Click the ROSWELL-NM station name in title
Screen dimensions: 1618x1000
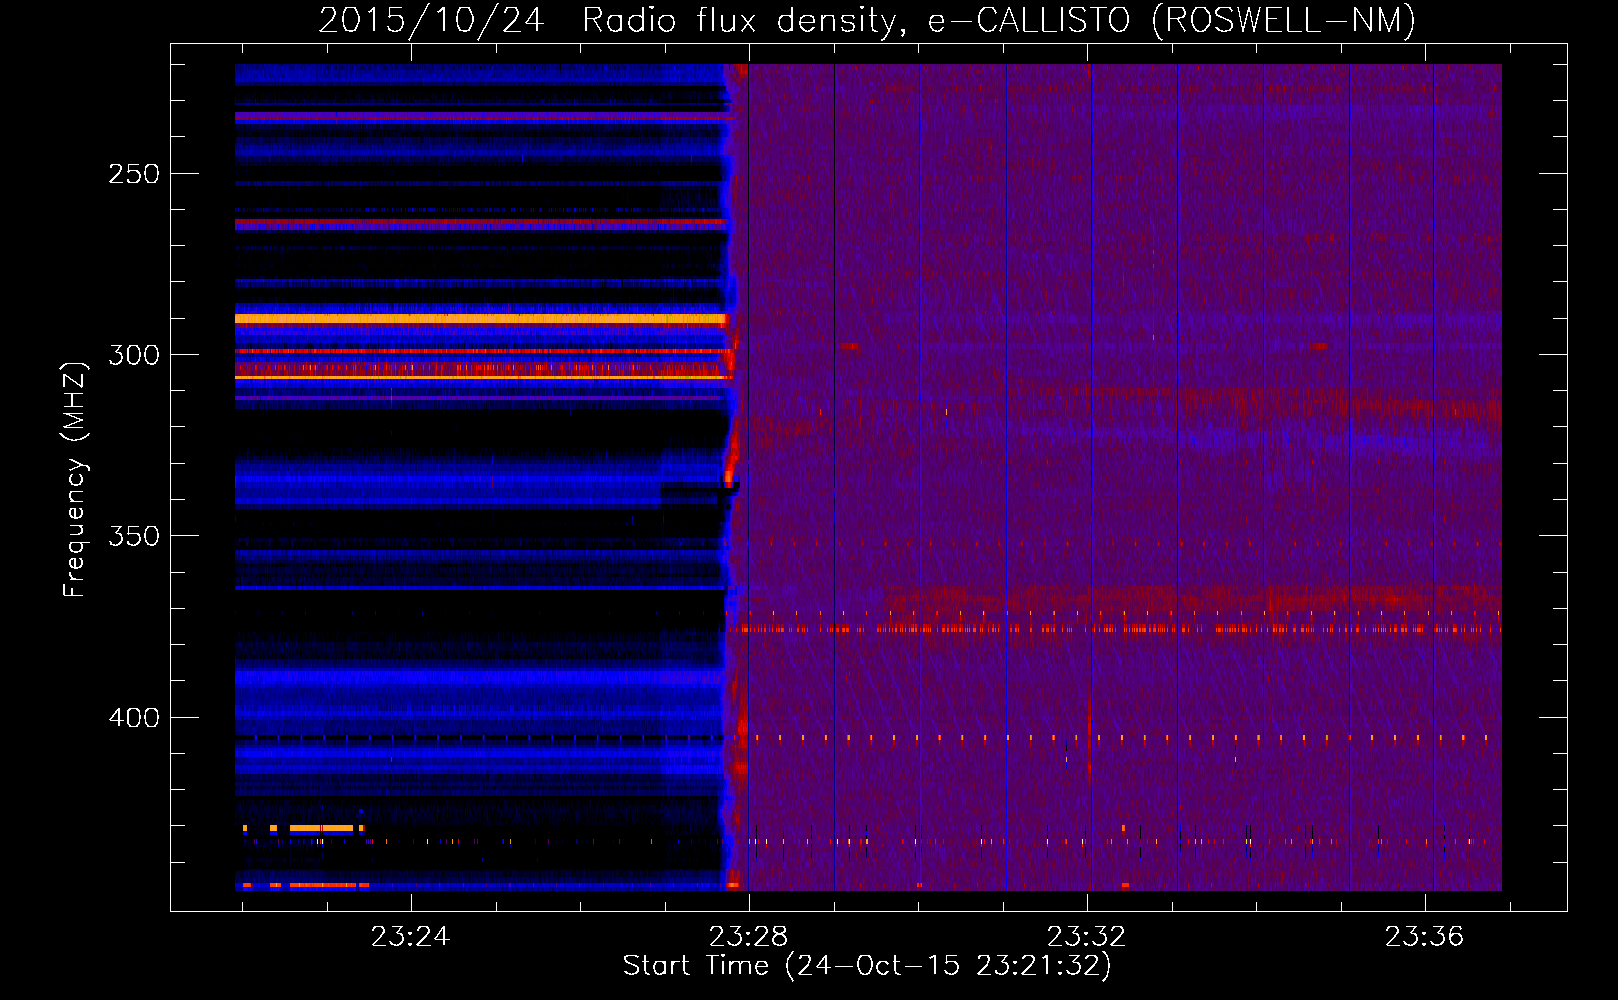1284,20
